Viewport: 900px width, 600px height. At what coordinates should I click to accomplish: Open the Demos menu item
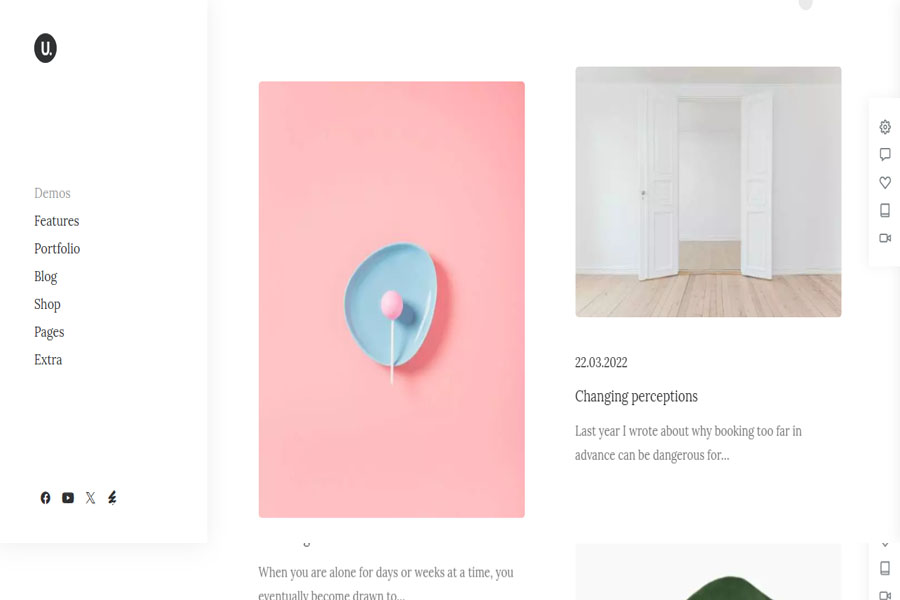52,193
